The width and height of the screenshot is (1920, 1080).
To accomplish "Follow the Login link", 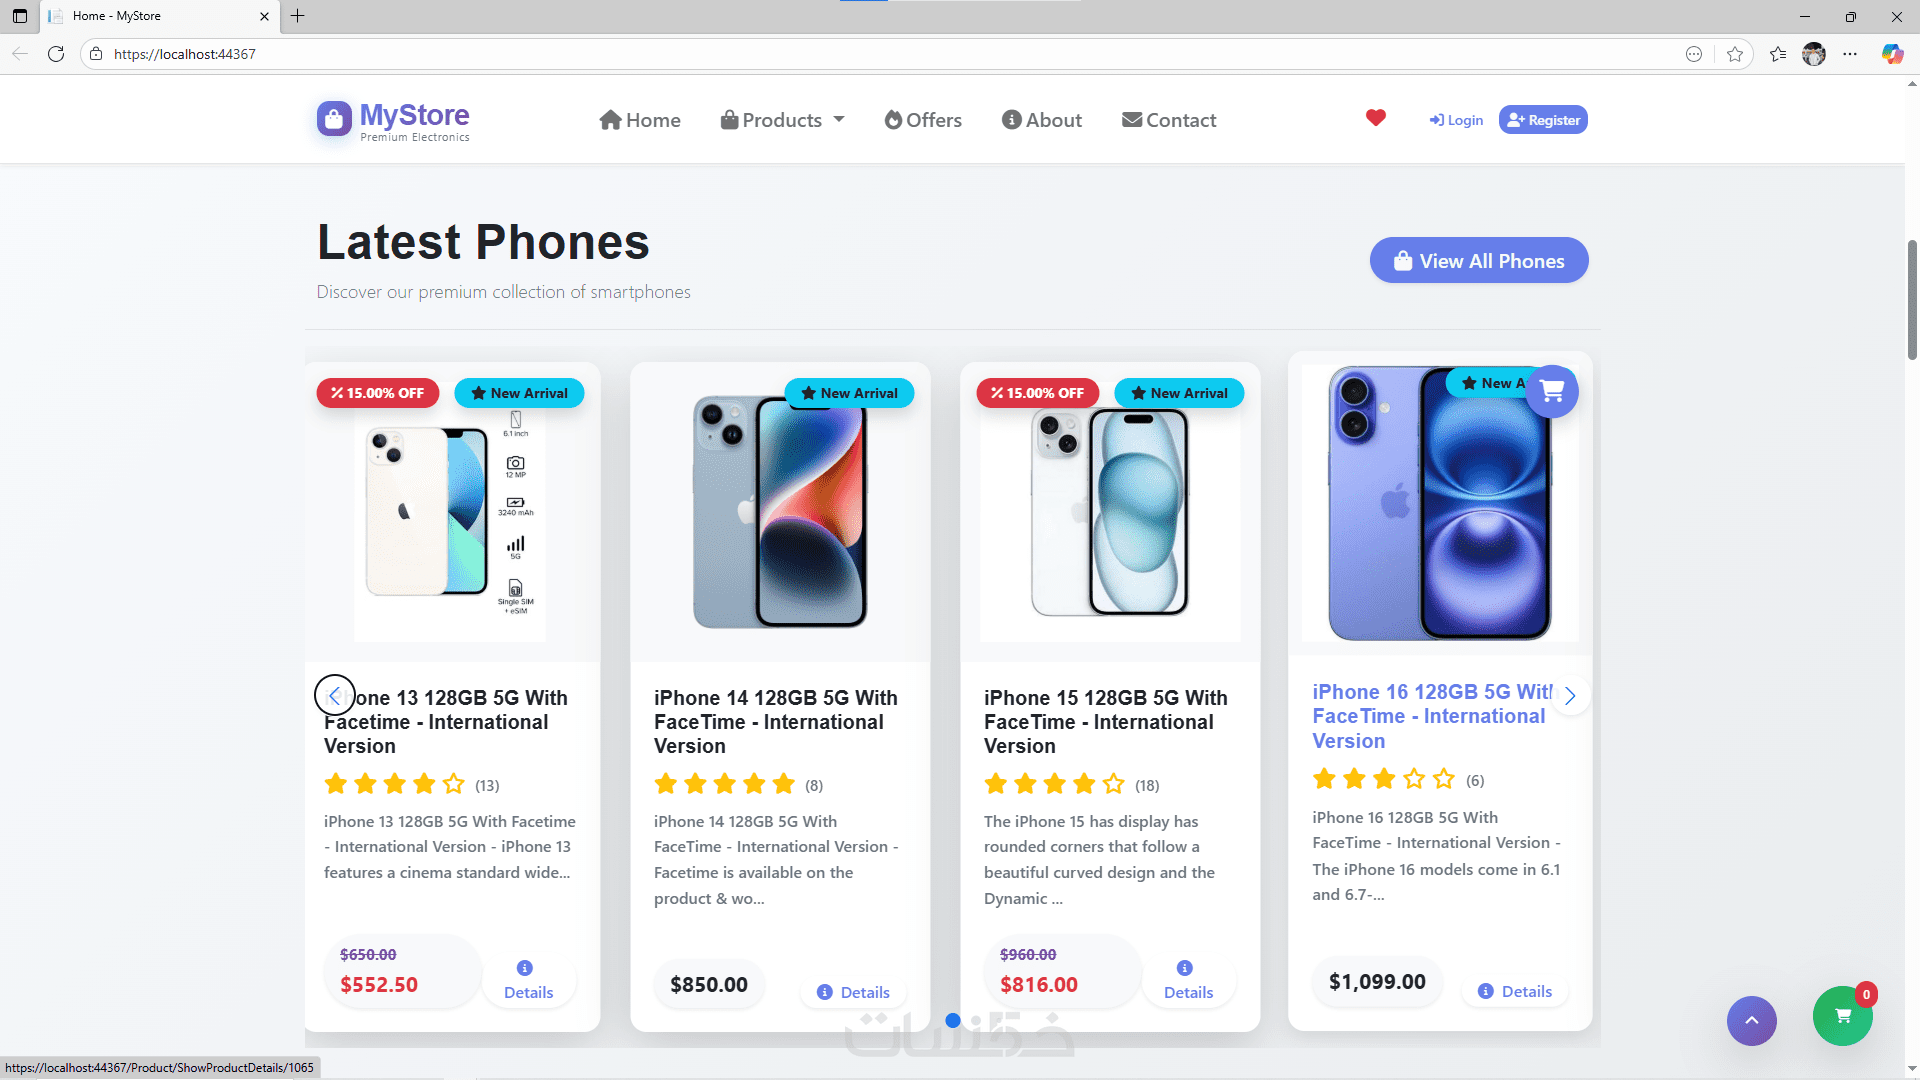I will coord(1456,120).
